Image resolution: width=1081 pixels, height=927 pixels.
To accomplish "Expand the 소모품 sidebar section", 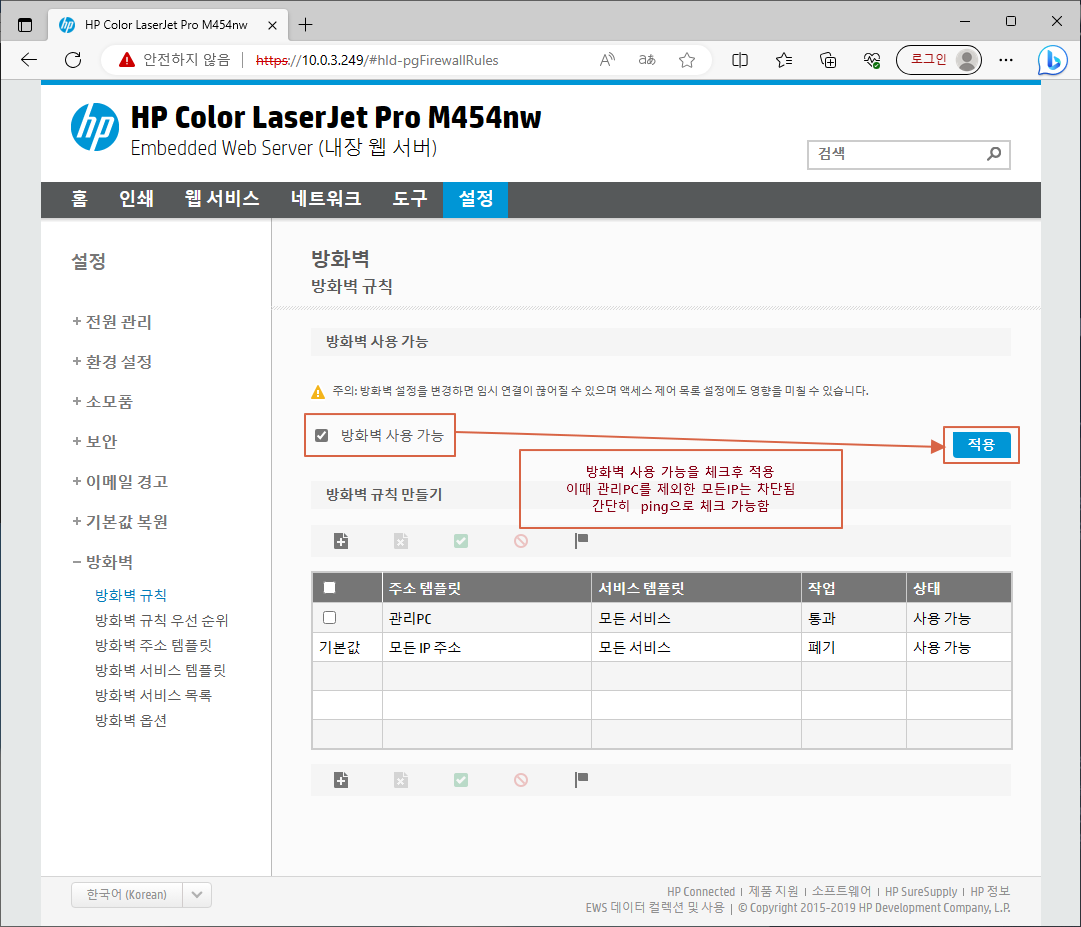I will 102,402.
